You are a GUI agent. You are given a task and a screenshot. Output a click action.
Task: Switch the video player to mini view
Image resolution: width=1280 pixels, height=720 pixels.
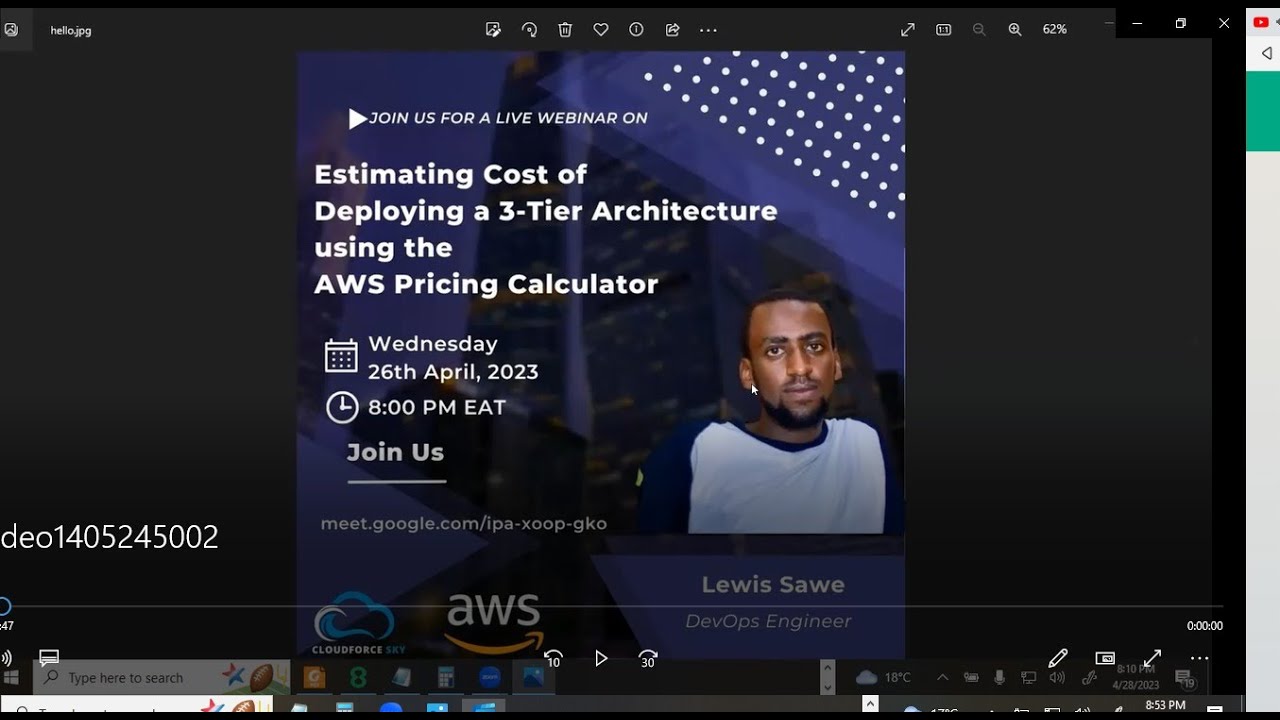click(x=1105, y=658)
